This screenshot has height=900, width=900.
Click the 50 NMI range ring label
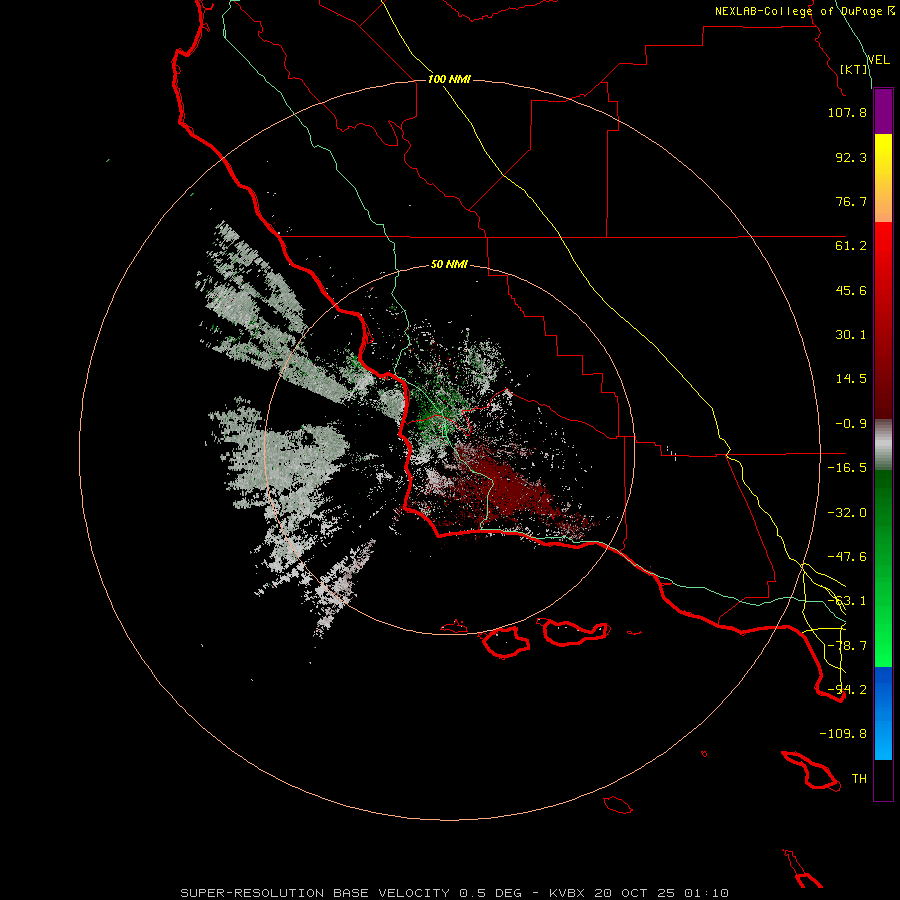pyautogui.click(x=449, y=264)
